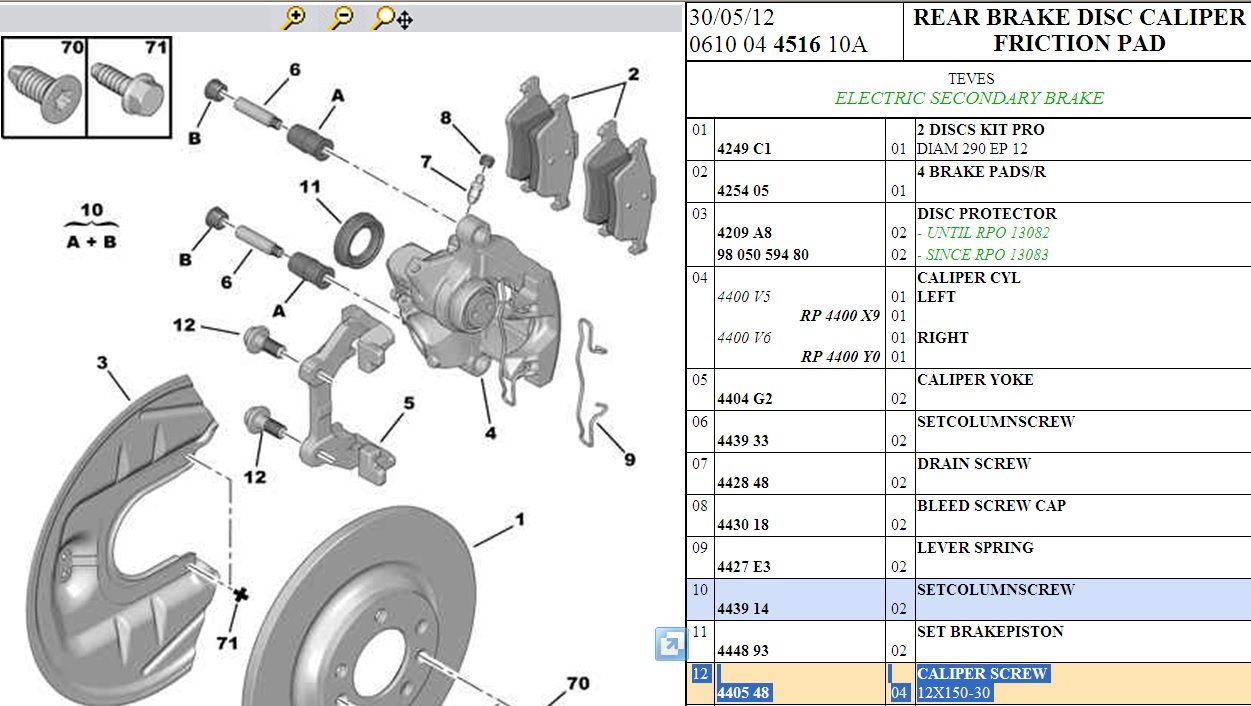Select screw thumbnail number 70
1251x706 pixels.
click(45, 87)
